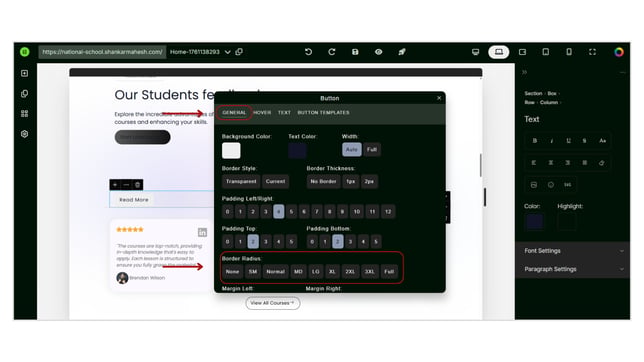
Task: Click the site URL field
Action: point(102,52)
